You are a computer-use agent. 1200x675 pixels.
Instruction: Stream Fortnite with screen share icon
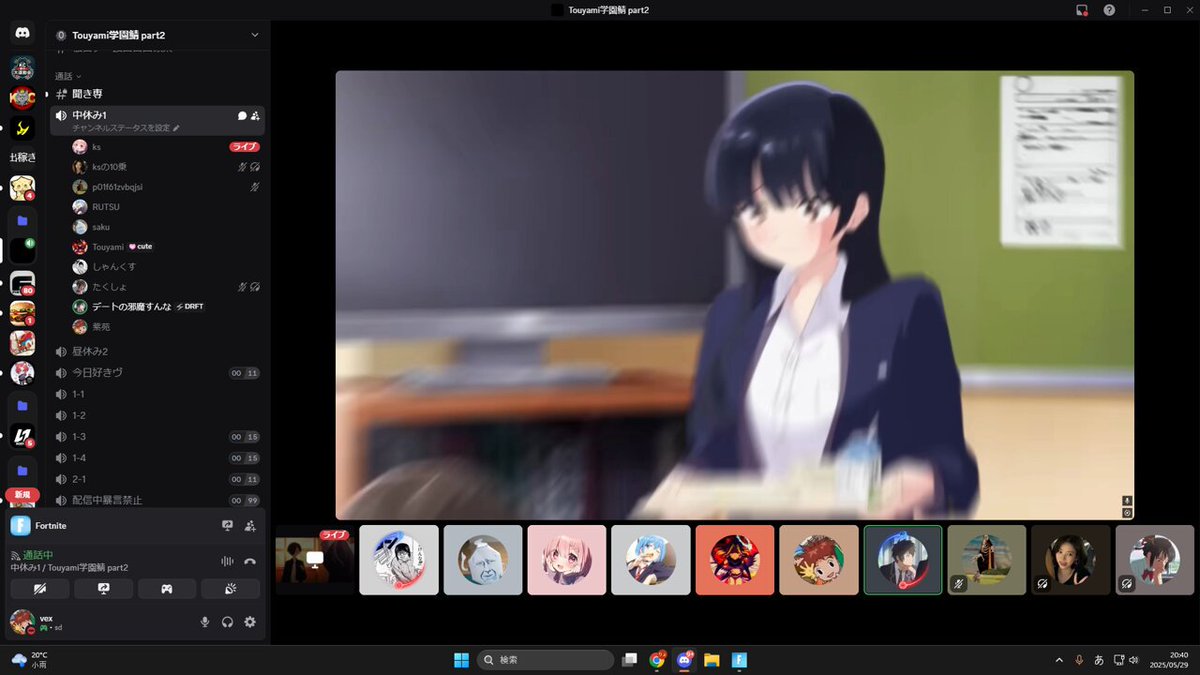click(x=227, y=525)
